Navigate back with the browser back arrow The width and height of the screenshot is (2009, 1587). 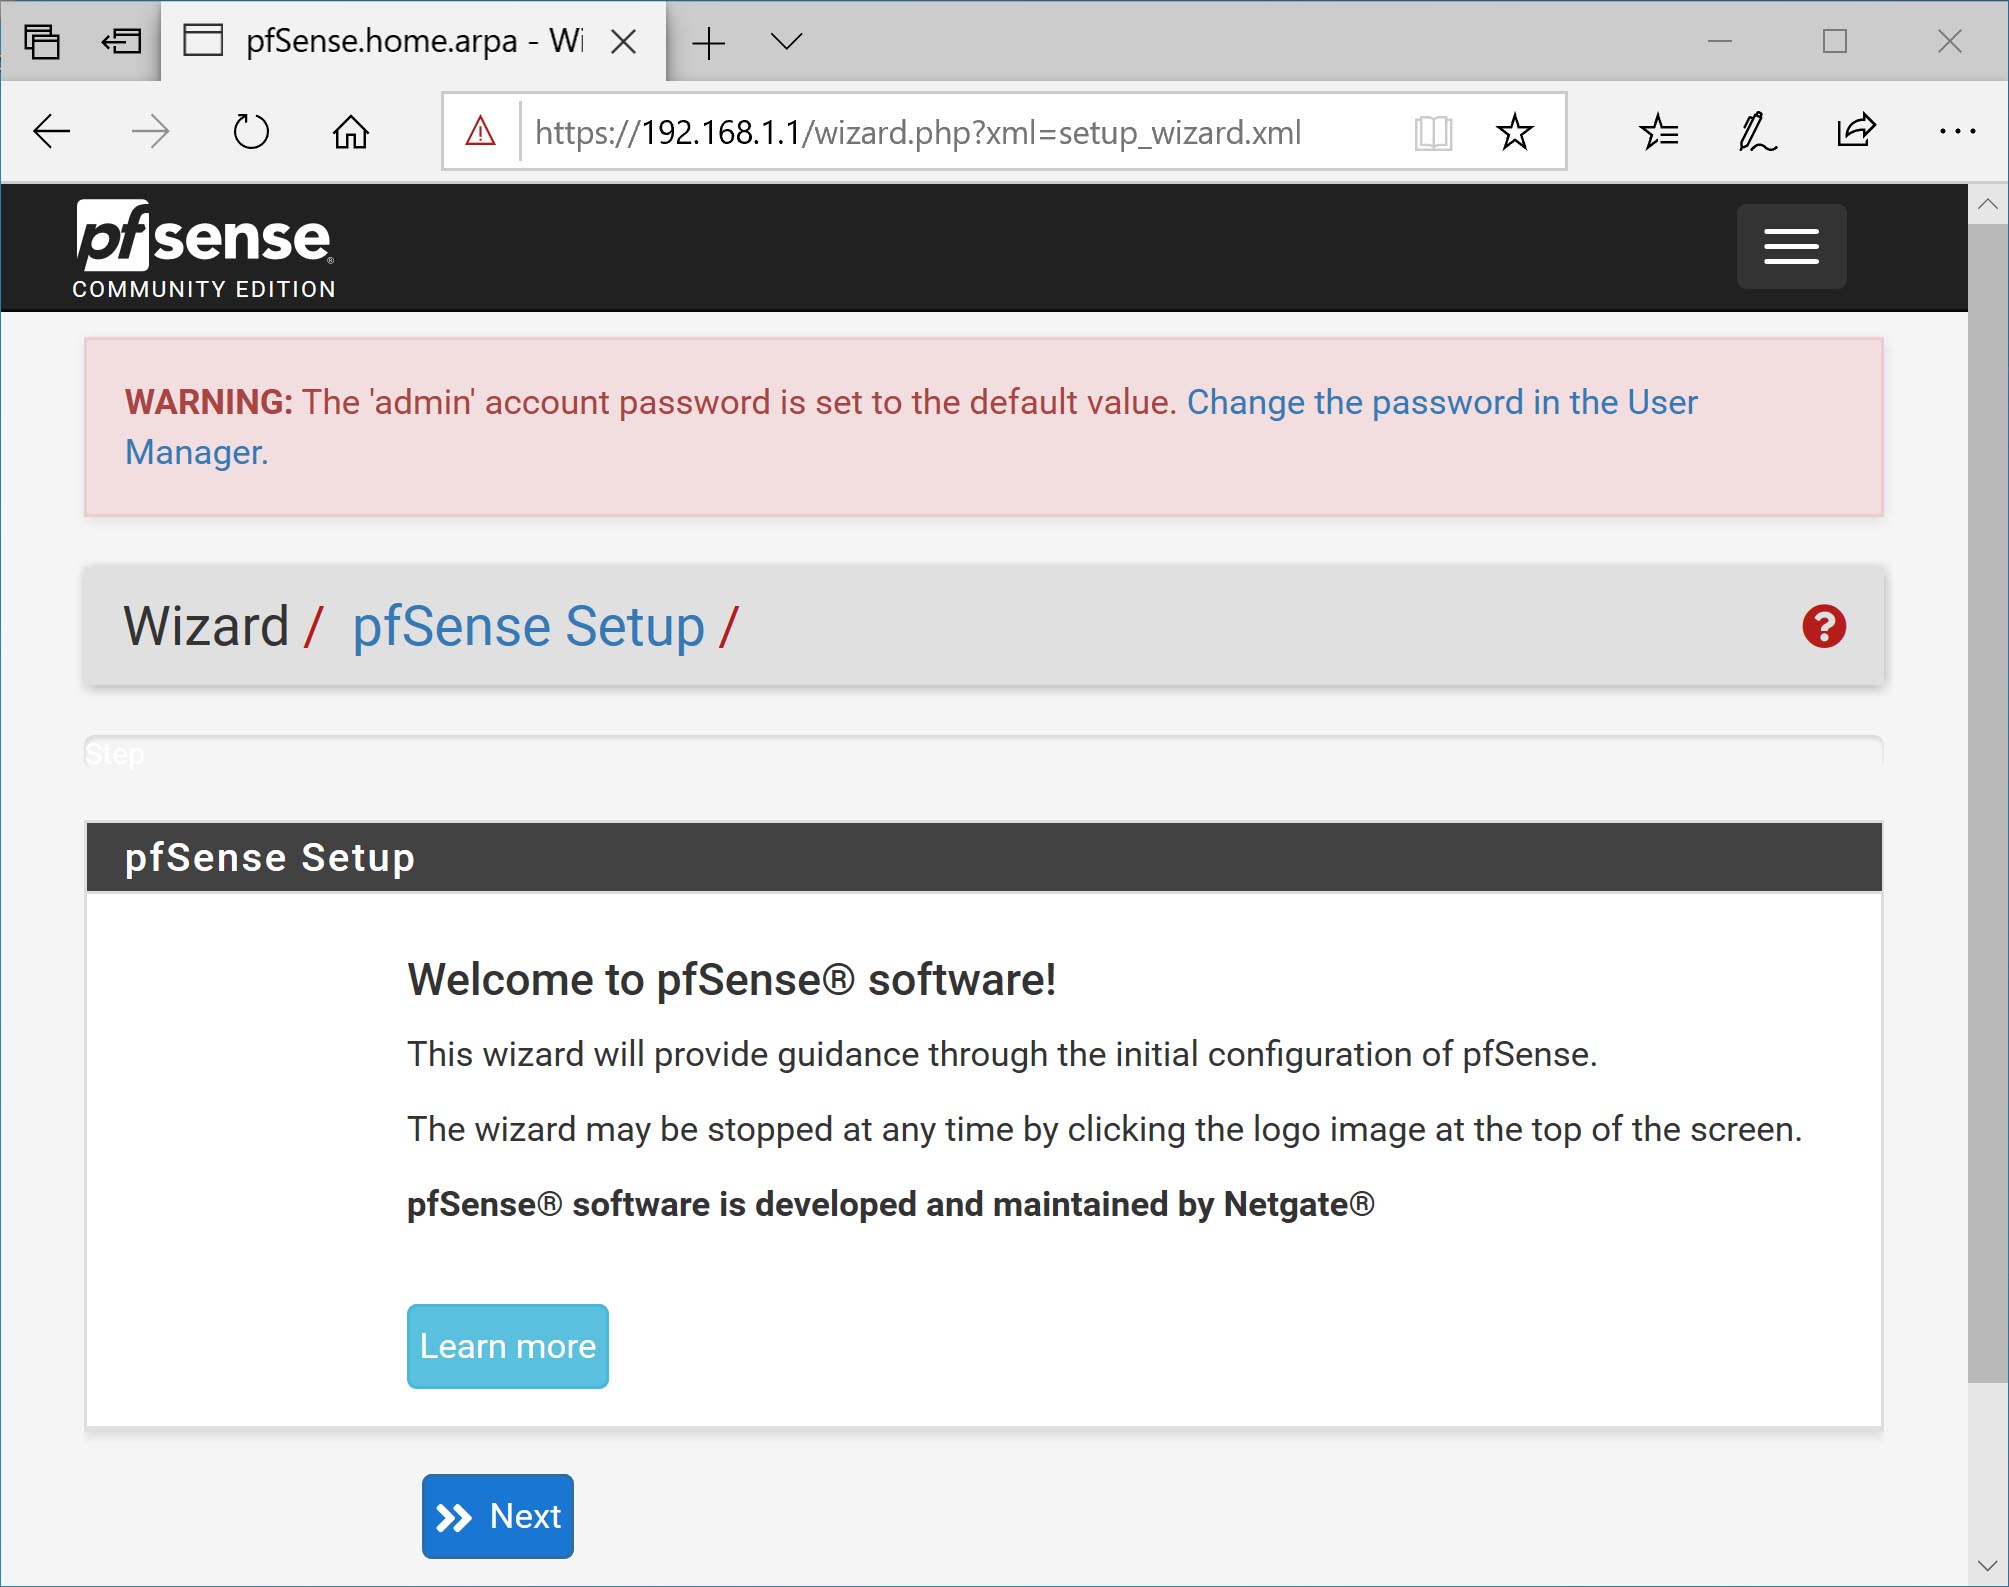tap(52, 130)
